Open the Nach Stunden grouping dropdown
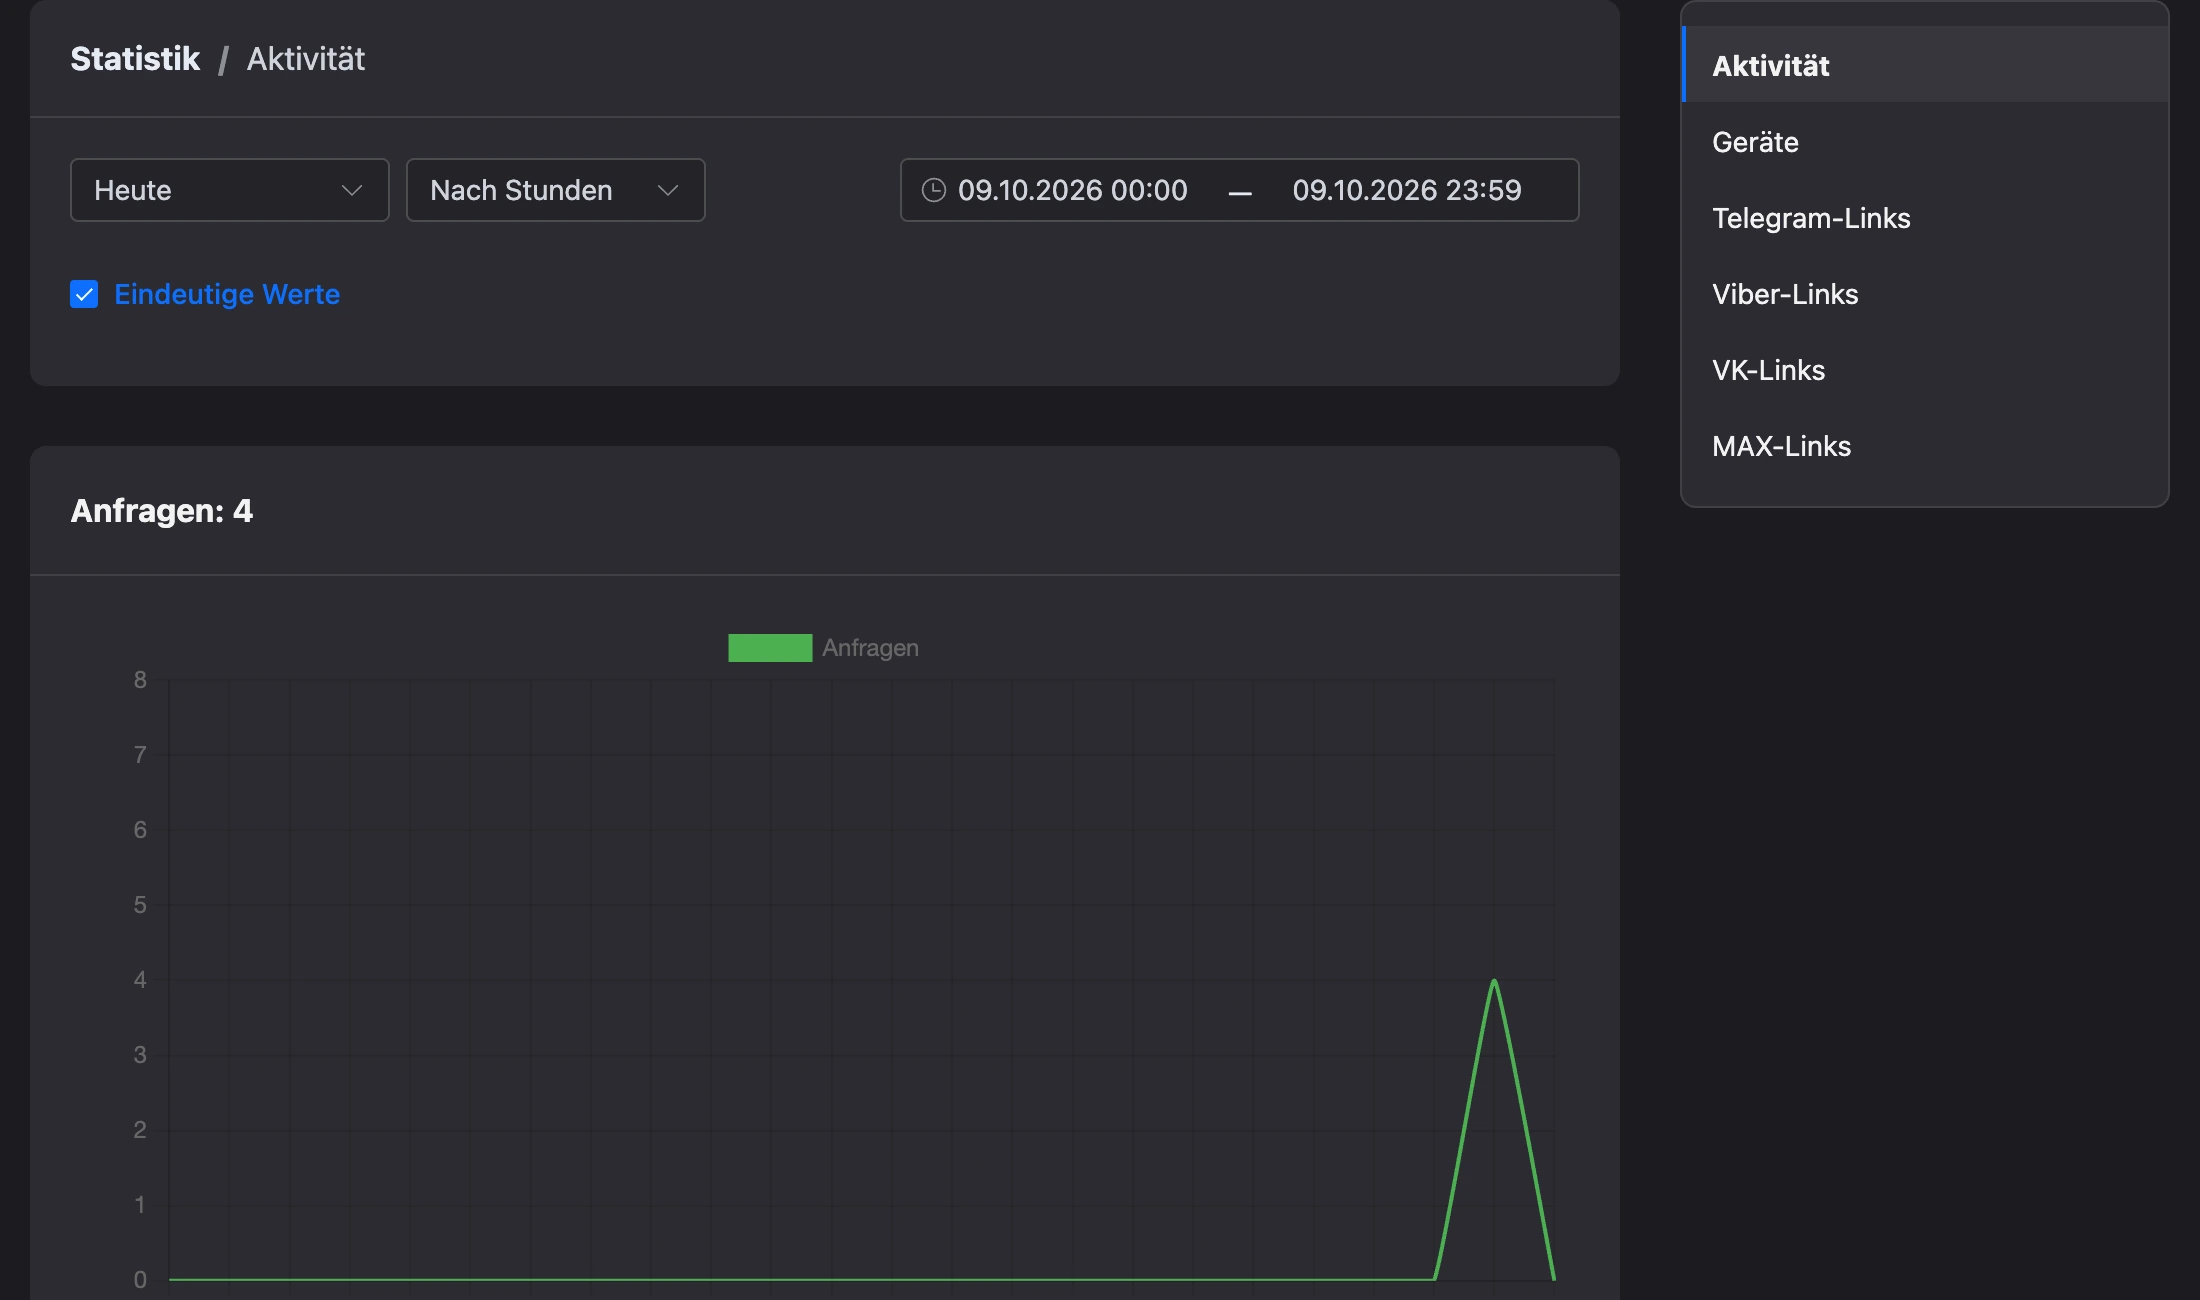This screenshot has width=2200, height=1300. pyautogui.click(x=556, y=190)
